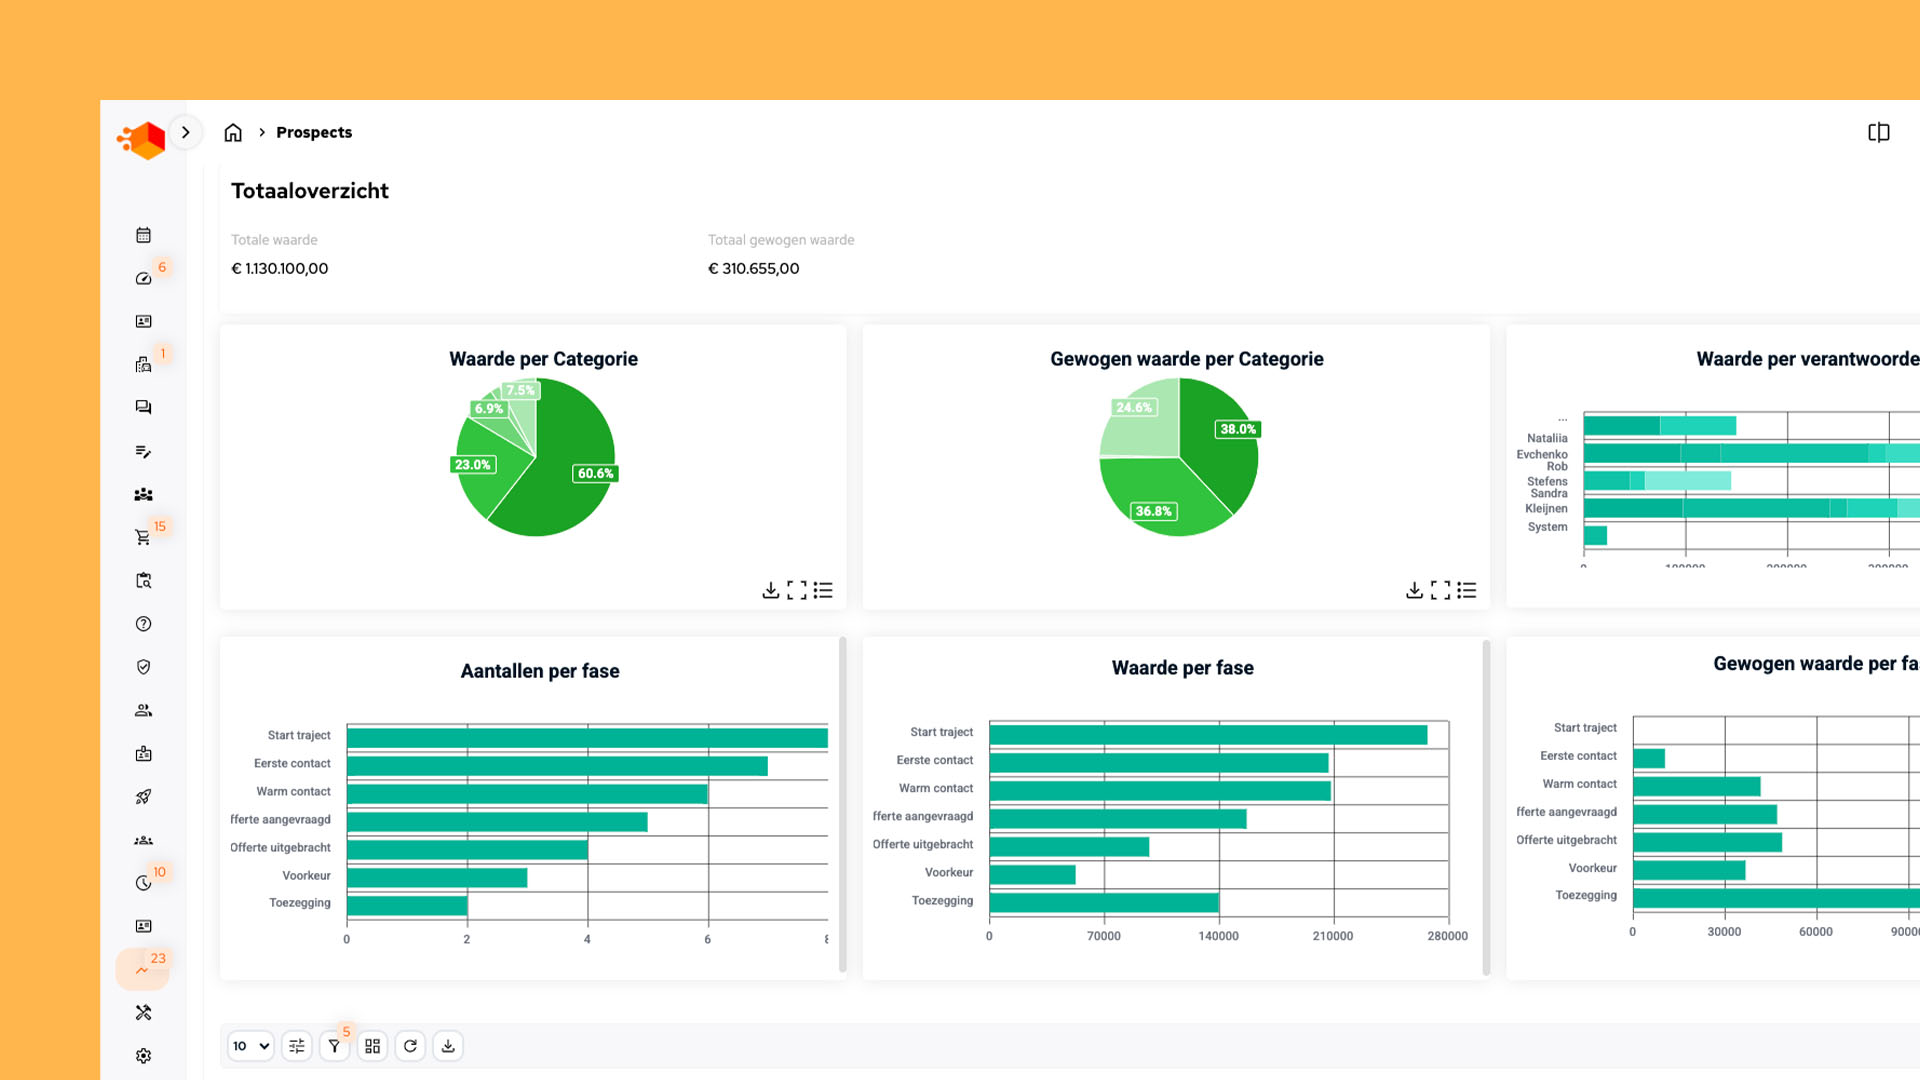
Task: Open the tune/sliders settings icon
Action: pyautogui.click(x=297, y=1046)
